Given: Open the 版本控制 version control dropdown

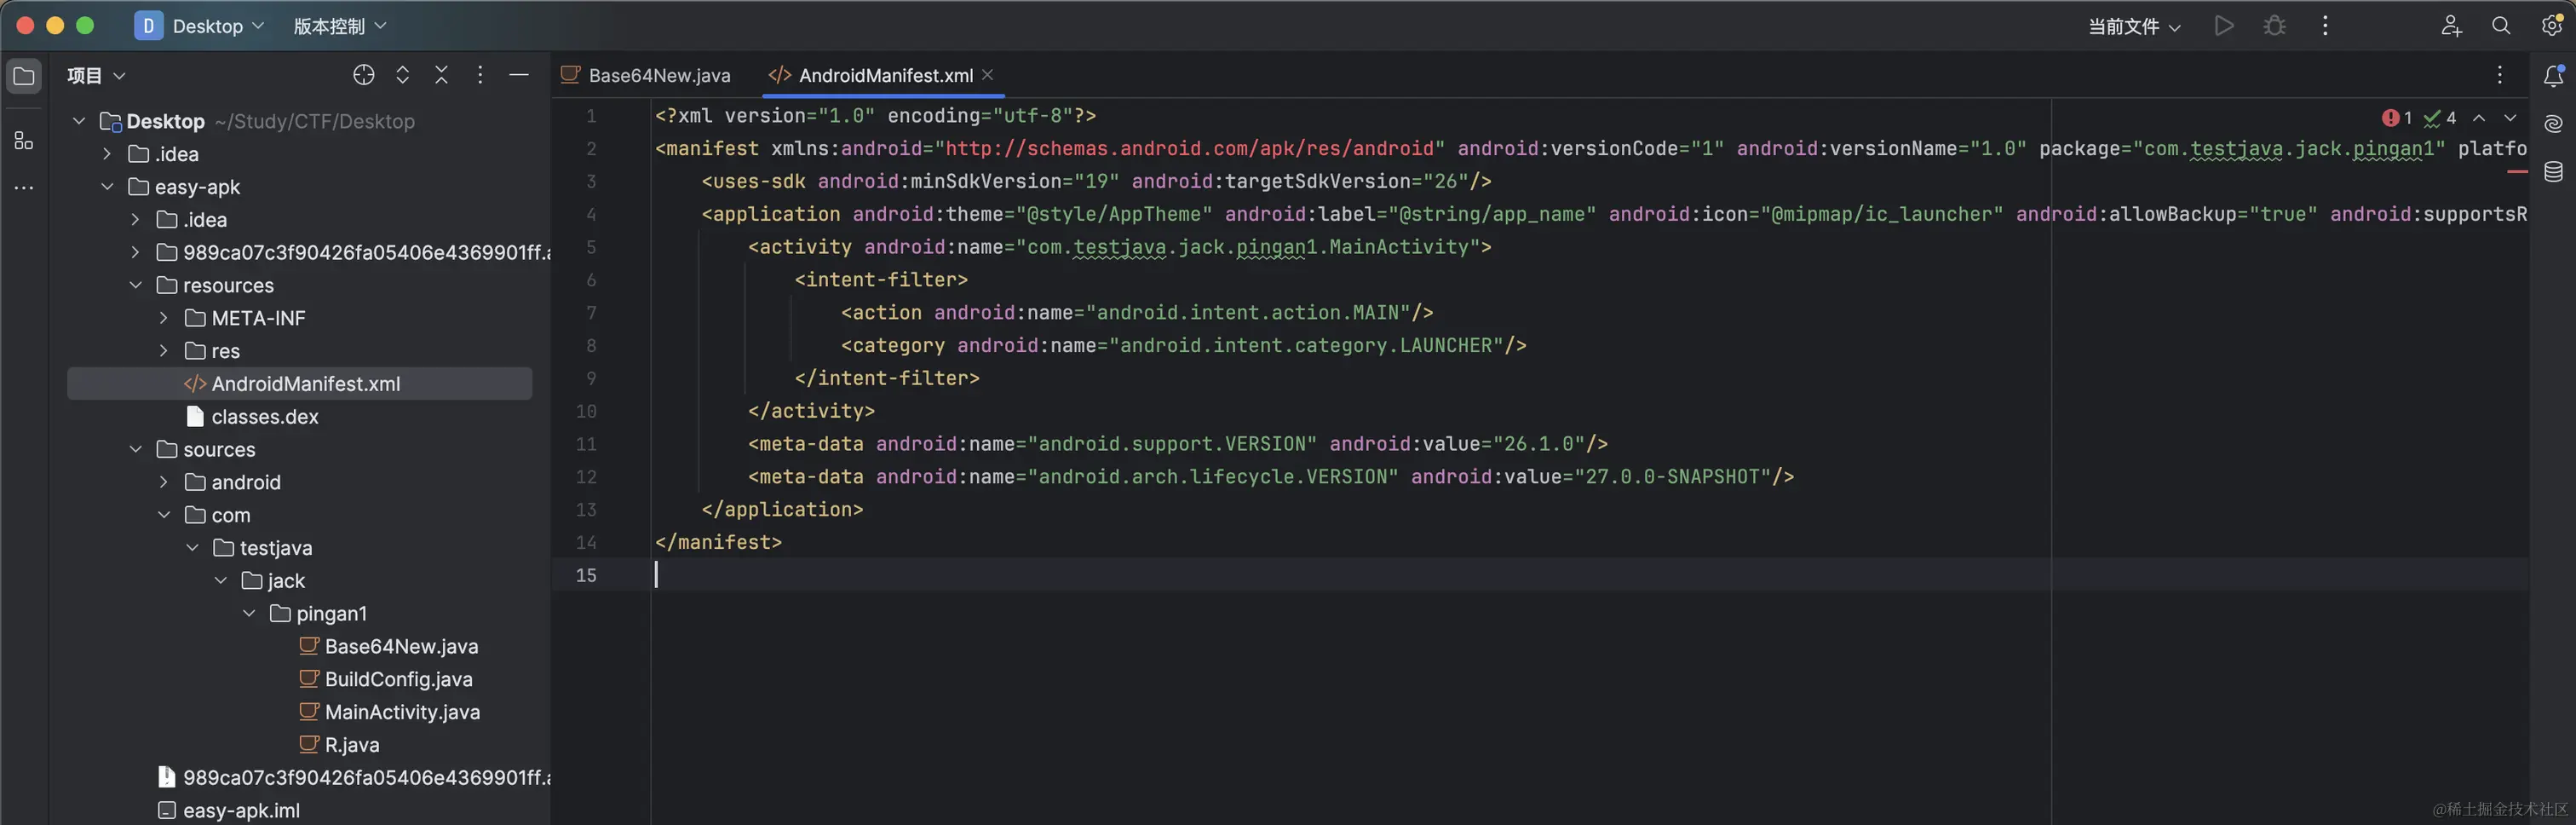Looking at the screenshot, I should tap(339, 26).
